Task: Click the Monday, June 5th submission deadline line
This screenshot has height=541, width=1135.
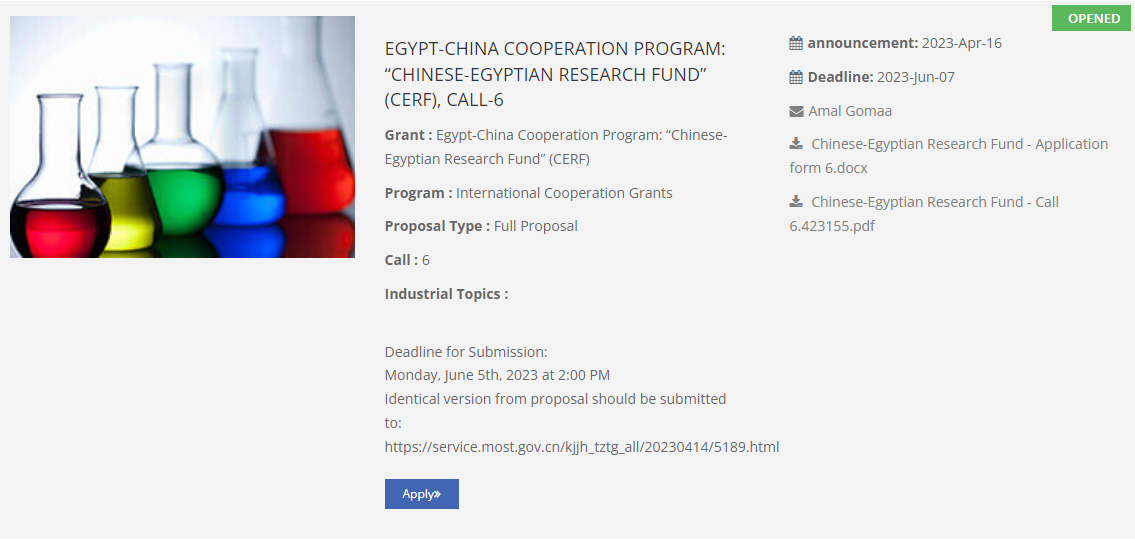Action: point(497,375)
